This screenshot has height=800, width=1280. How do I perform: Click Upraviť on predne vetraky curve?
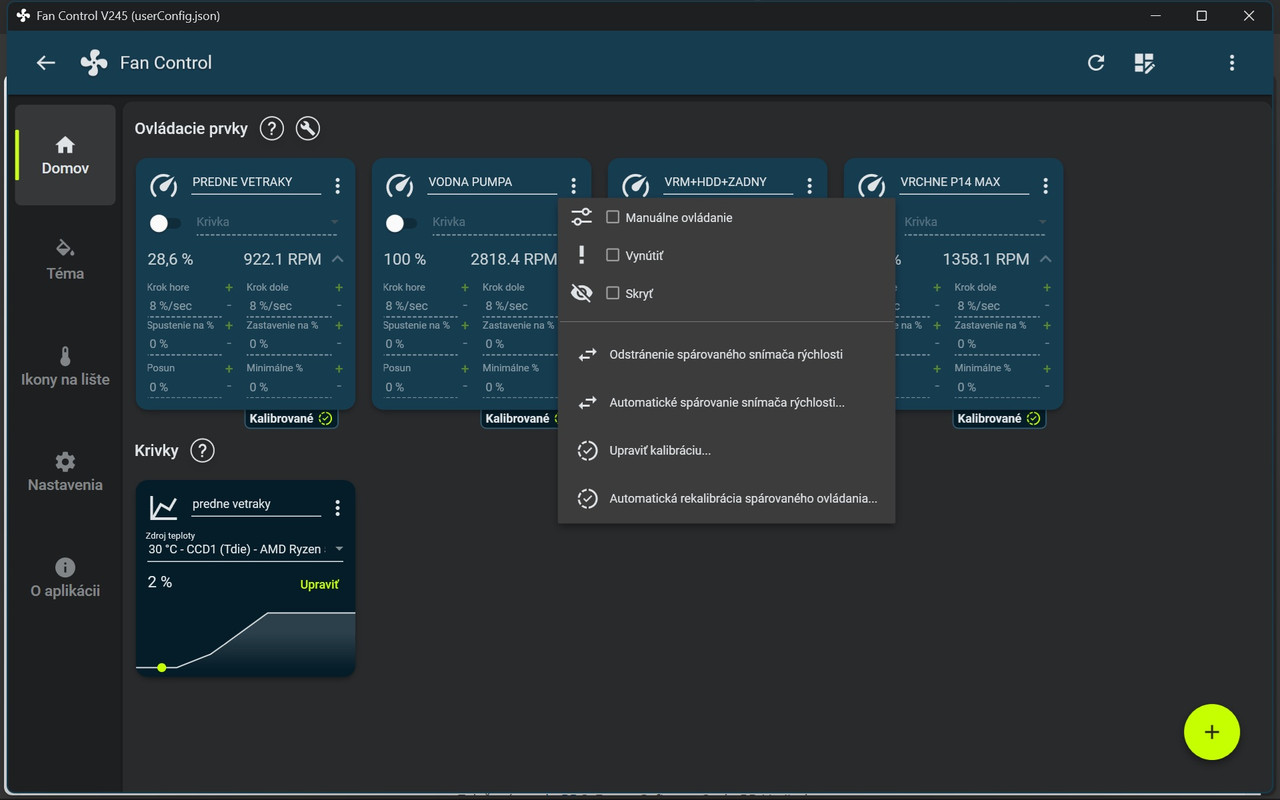click(320, 584)
